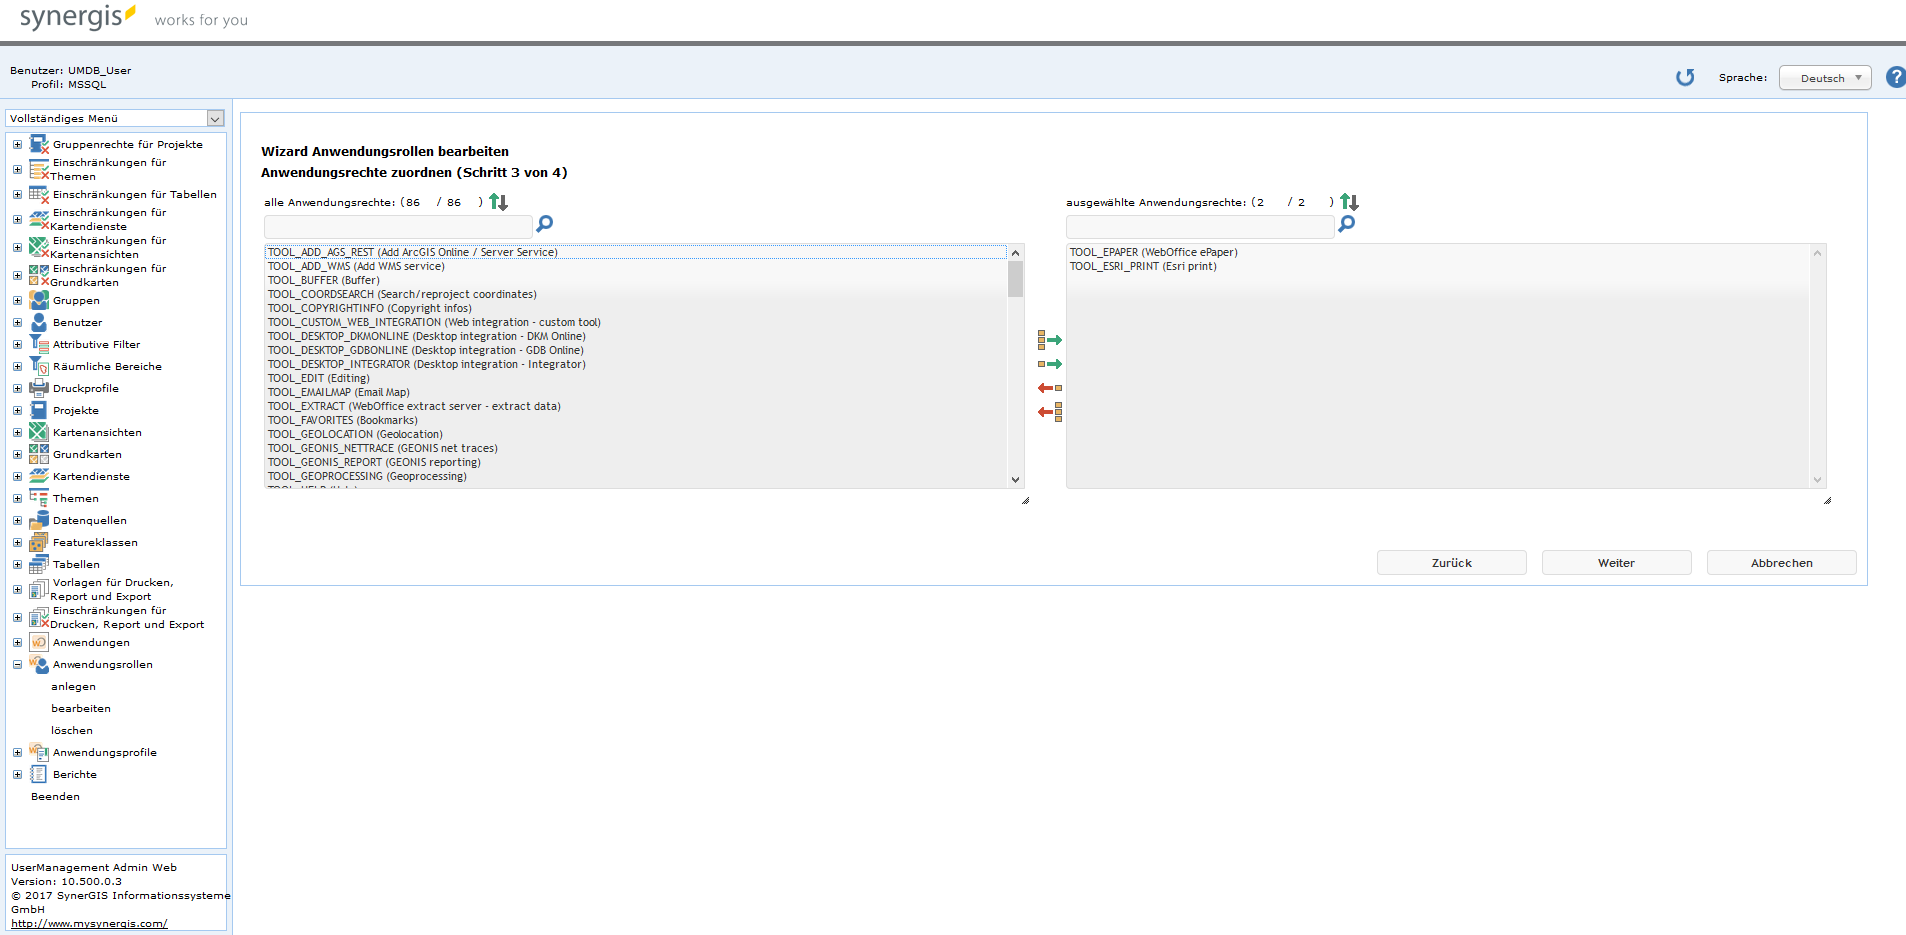The height and width of the screenshot is (935, 1906).
Task: Select bearbeiten under Anwendungsrollen
Action: click(x=81, y=708)
